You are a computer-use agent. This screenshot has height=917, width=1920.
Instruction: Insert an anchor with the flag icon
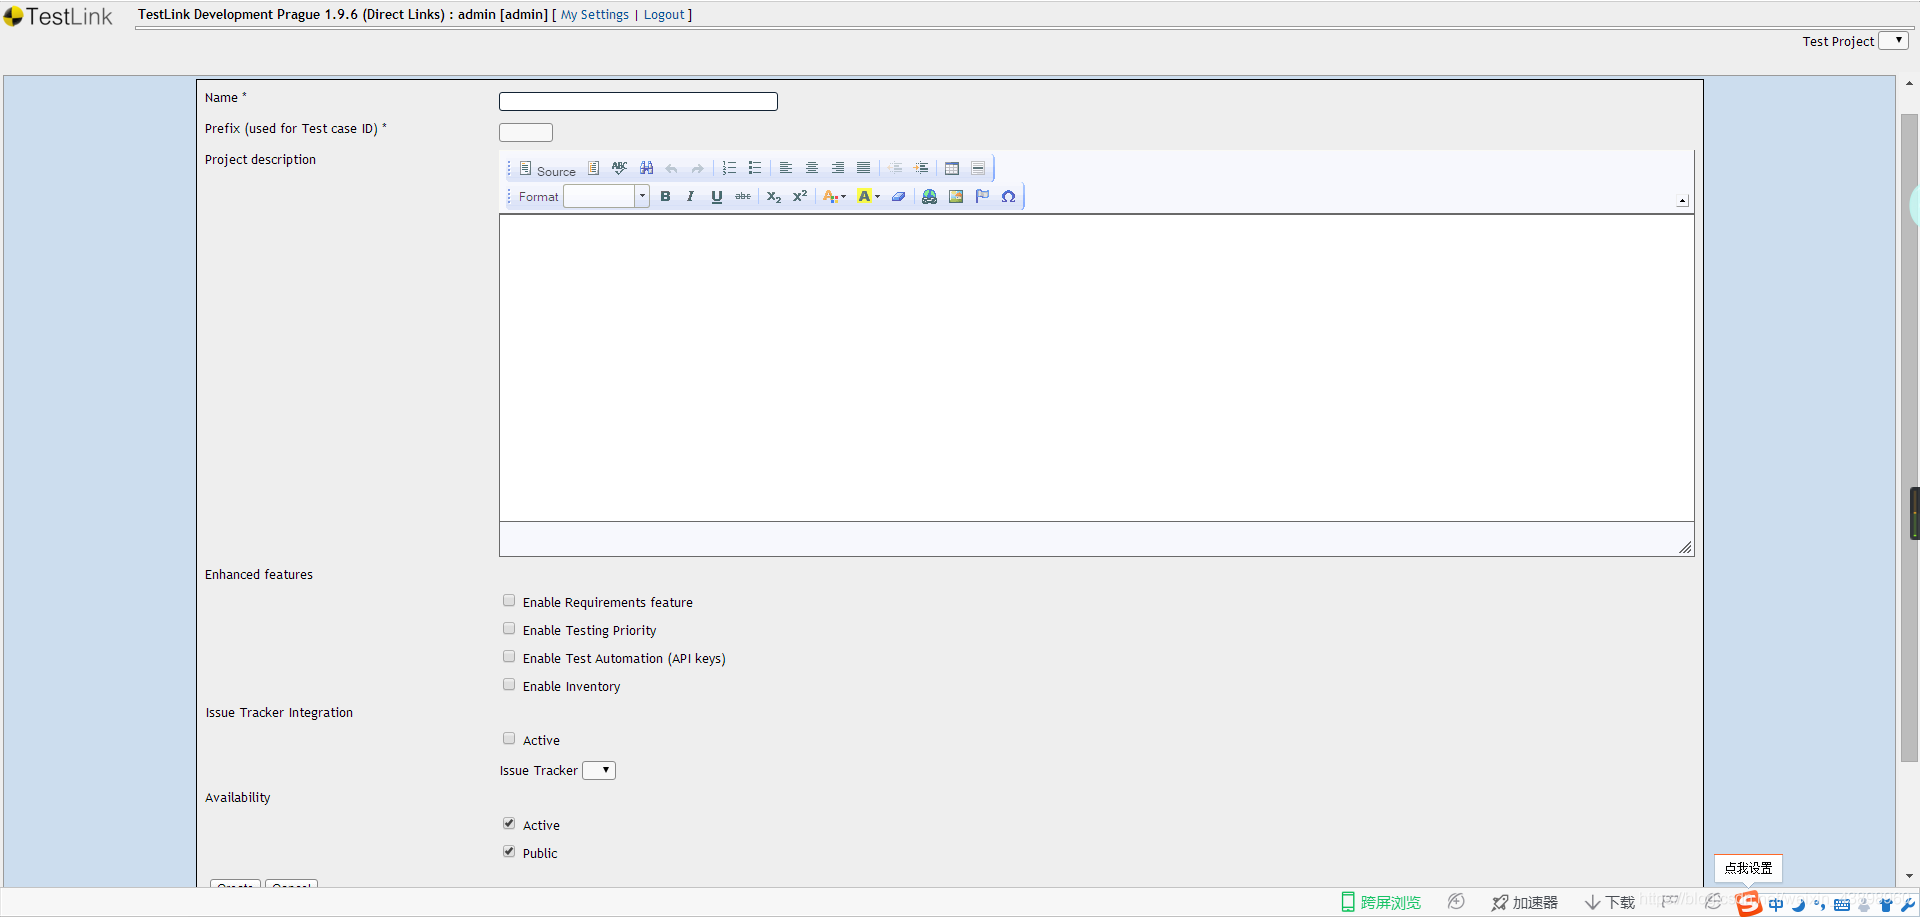(982, 196)
